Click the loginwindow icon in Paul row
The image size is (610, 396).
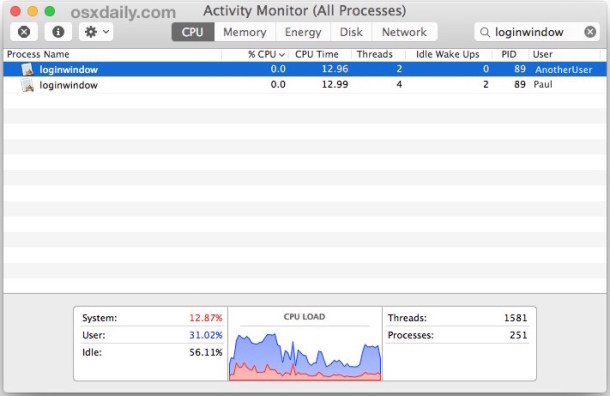pos(27,85)
